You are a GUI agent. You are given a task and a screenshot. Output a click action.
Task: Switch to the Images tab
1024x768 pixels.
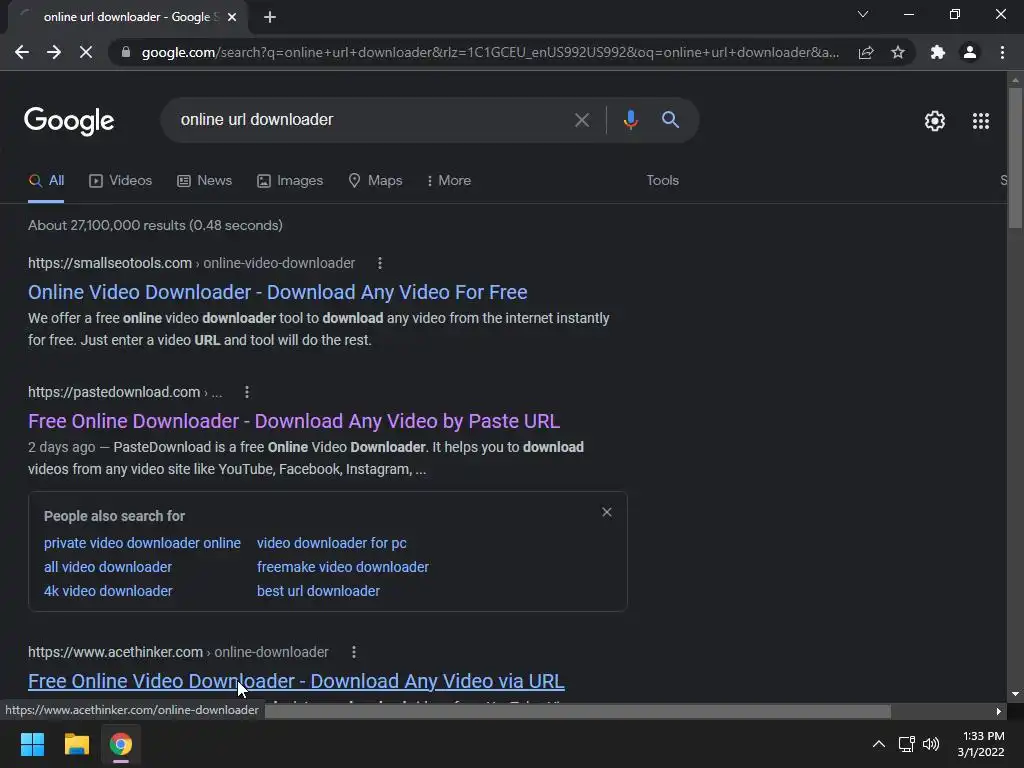(290, 181)
